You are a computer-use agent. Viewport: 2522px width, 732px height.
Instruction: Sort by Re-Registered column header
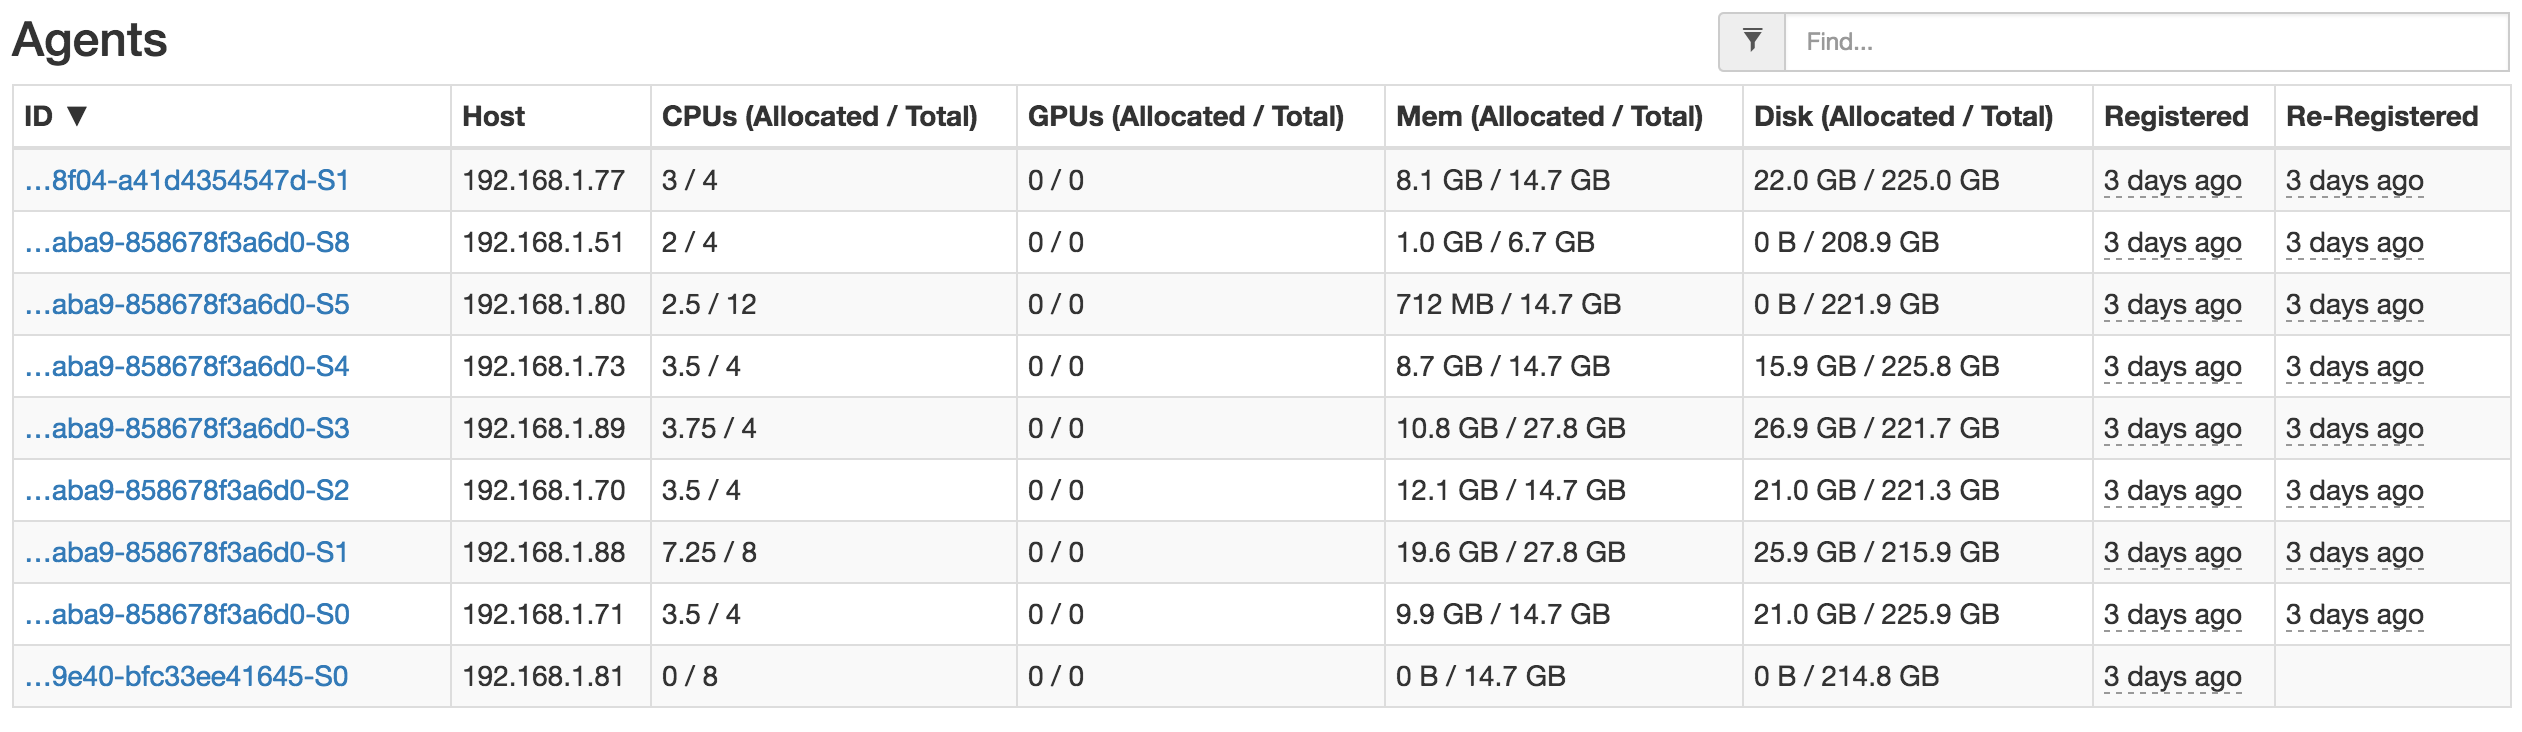point(2382,116)
